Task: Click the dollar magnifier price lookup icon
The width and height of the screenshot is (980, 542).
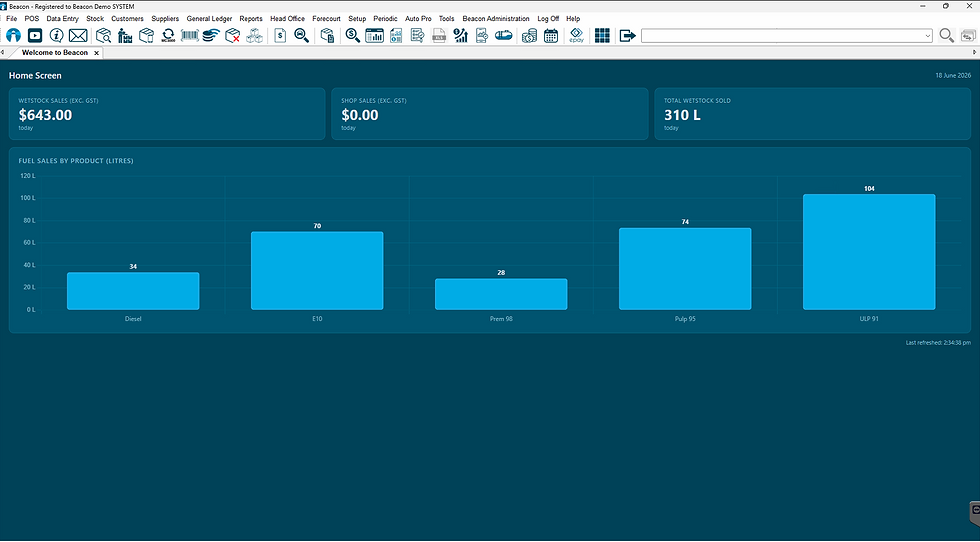Action: pos(352,36)
